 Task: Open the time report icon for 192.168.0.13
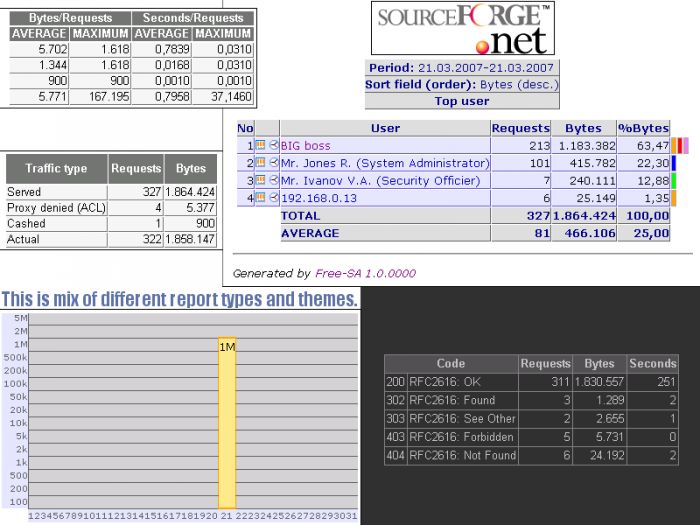(274, 197)
